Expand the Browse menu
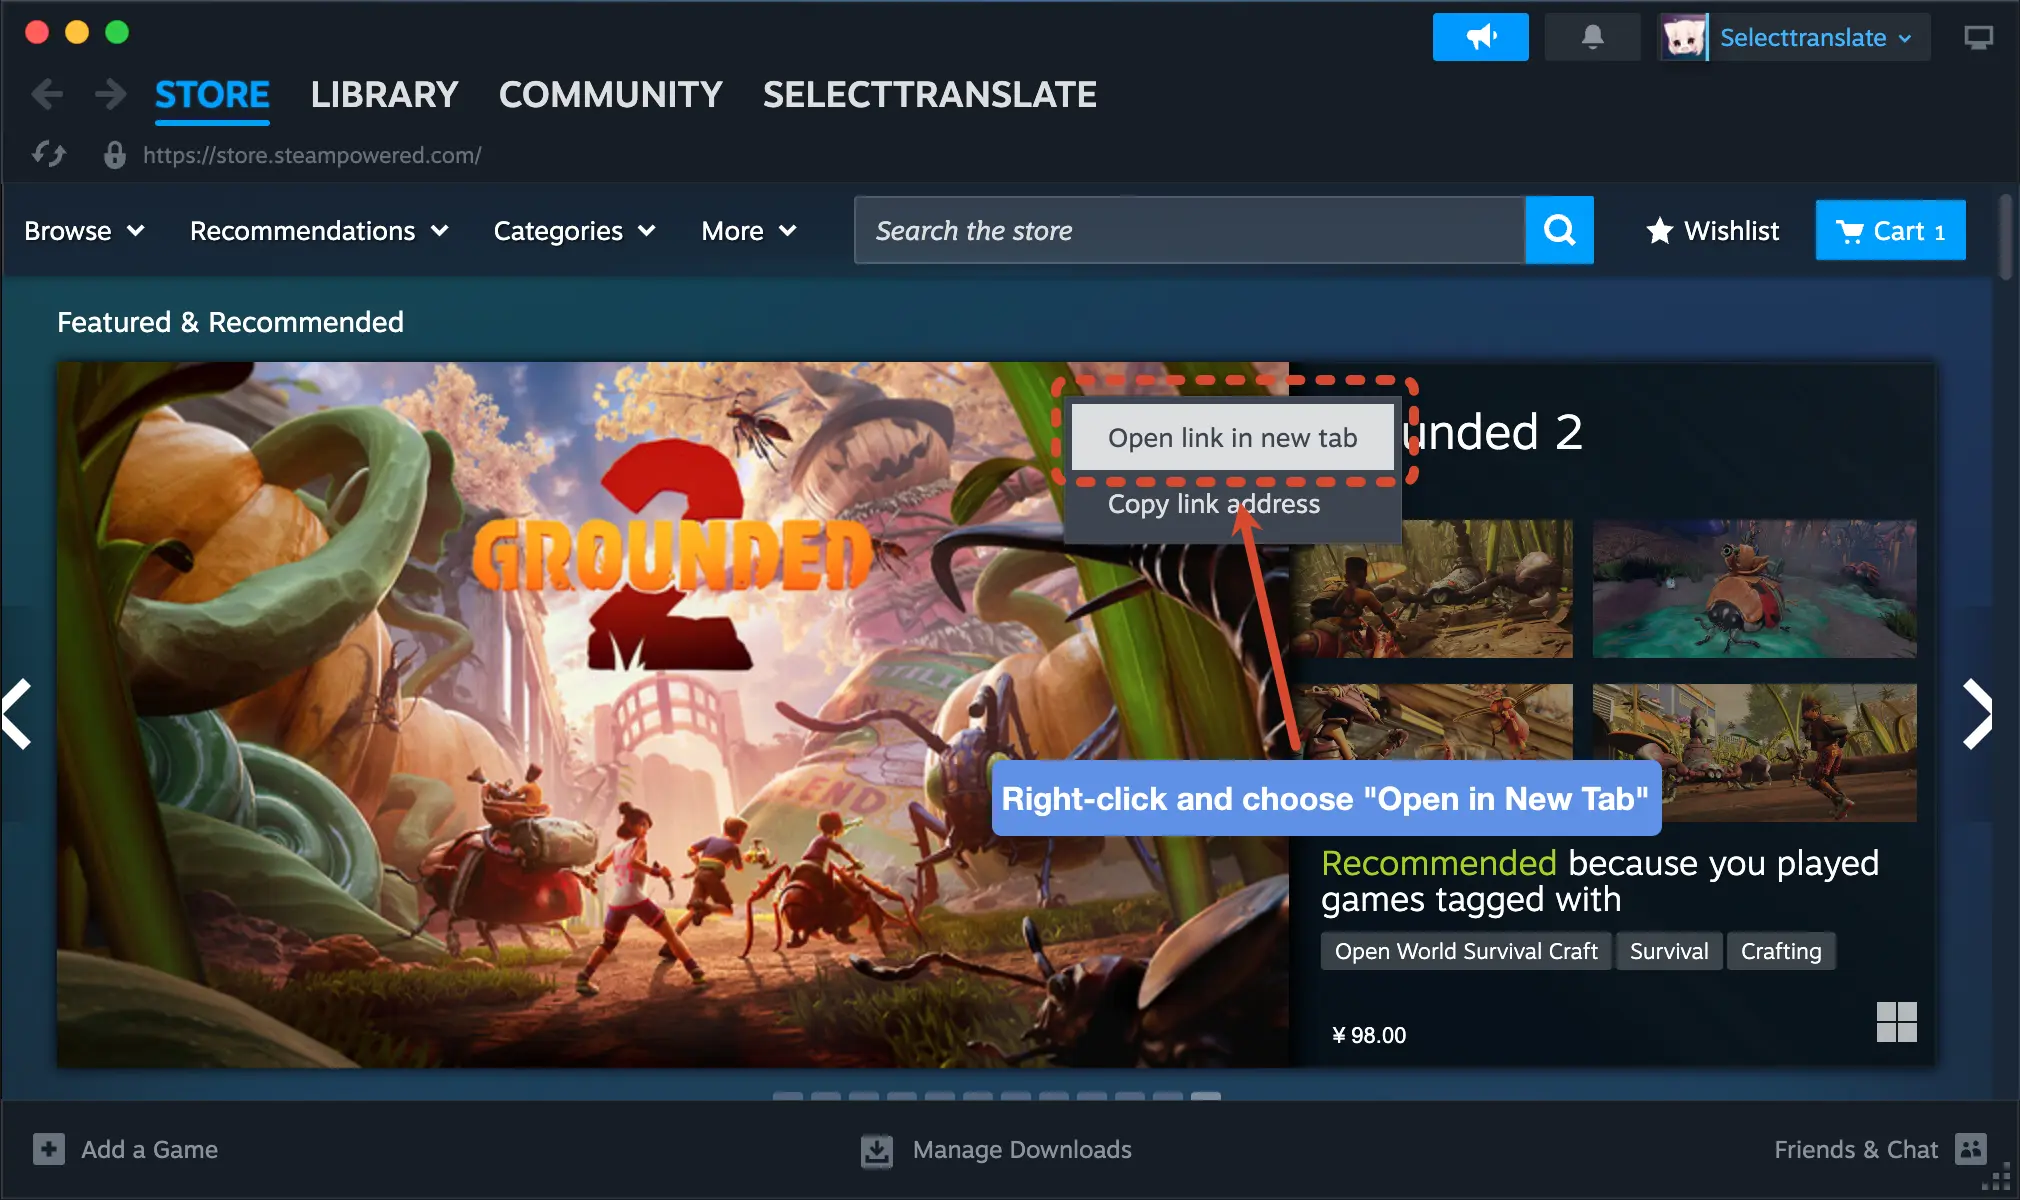 (85, 231)
